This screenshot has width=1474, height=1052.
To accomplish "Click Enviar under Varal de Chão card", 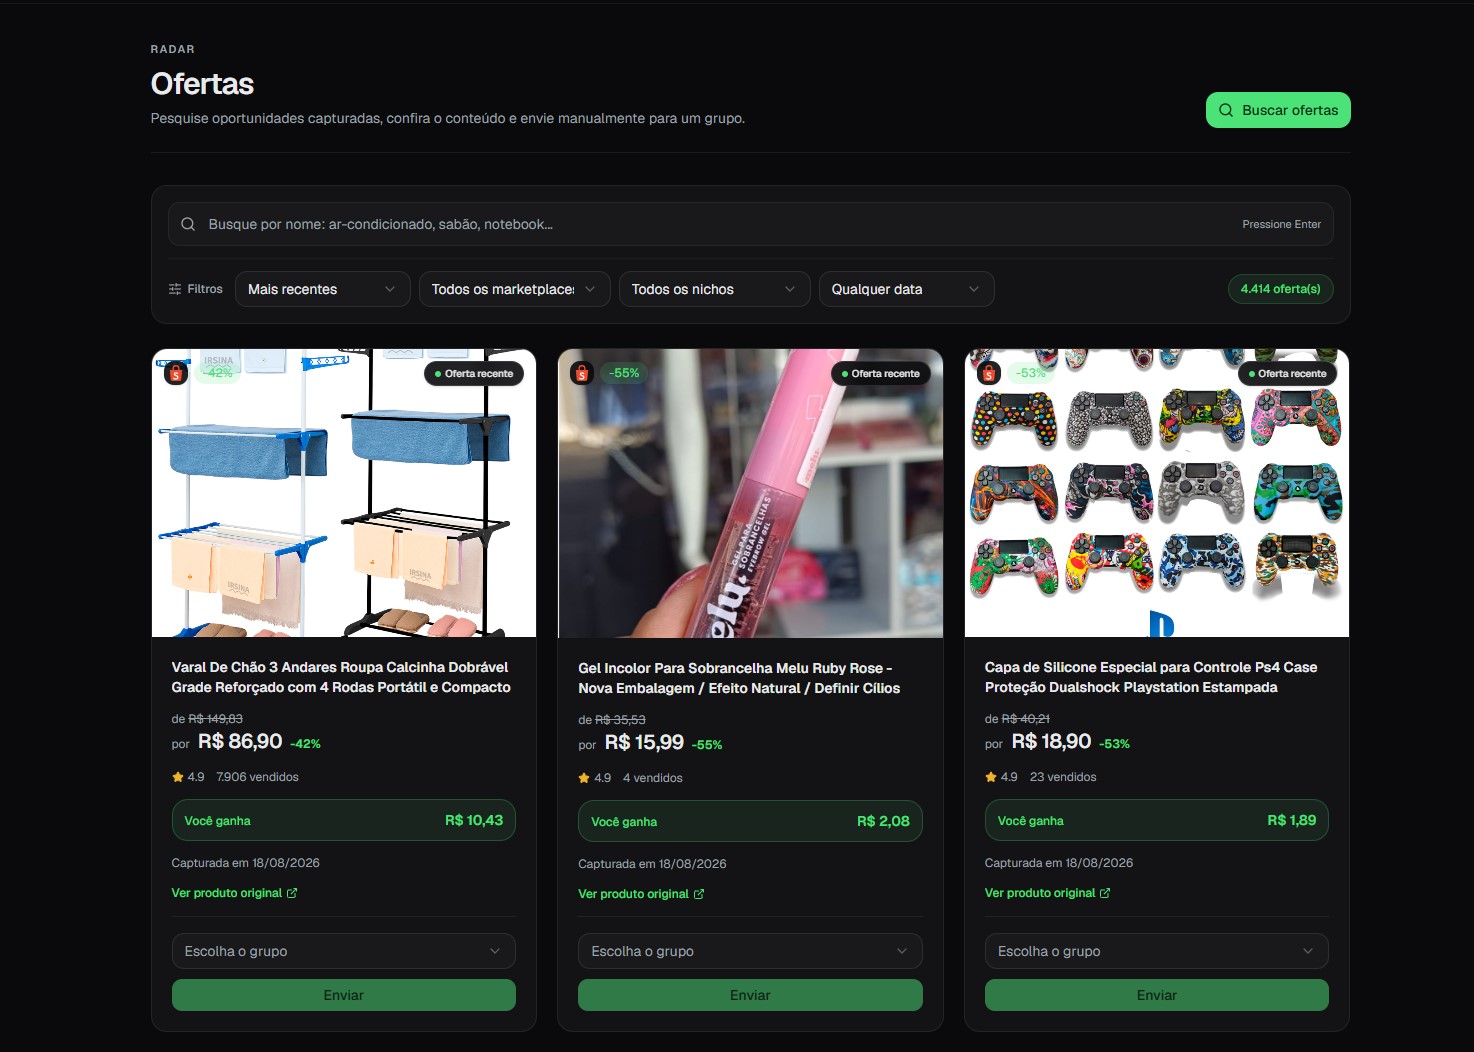I will click(x=344, y=995).
